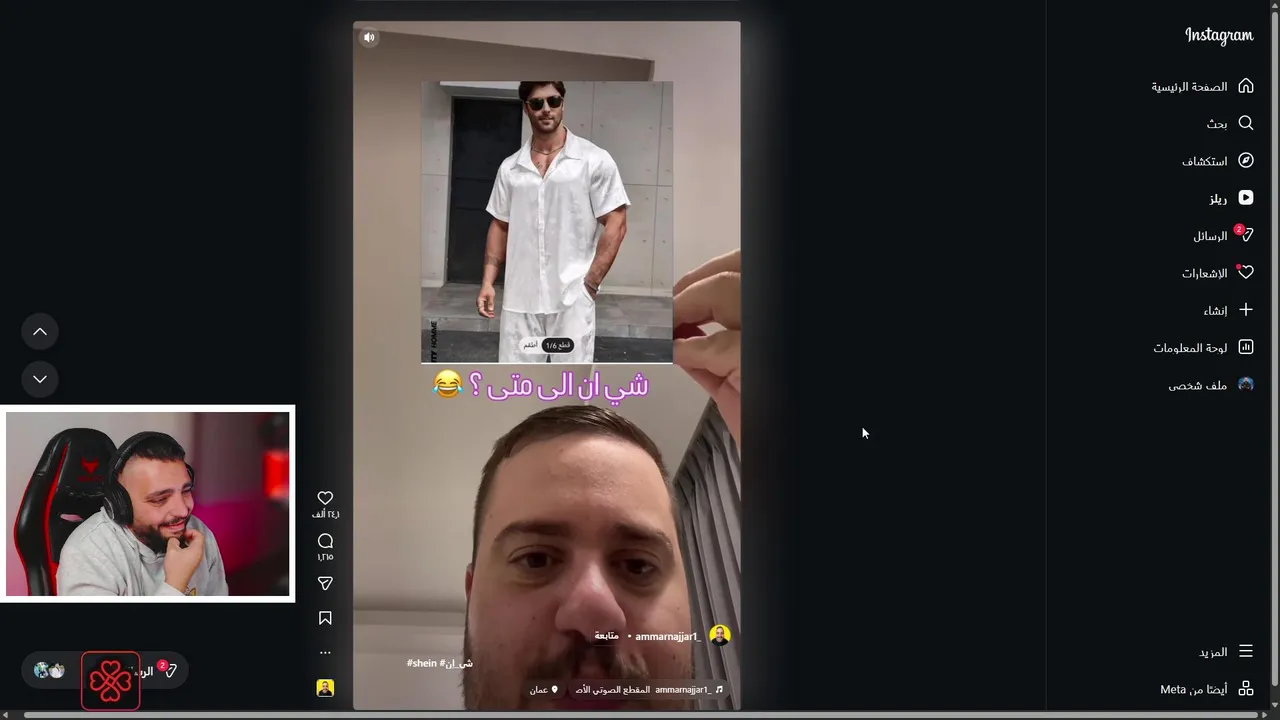The image size is (1280, 720).
Task: Toggle the reel's sound speaker icon
Action: [x=369, y=37]
